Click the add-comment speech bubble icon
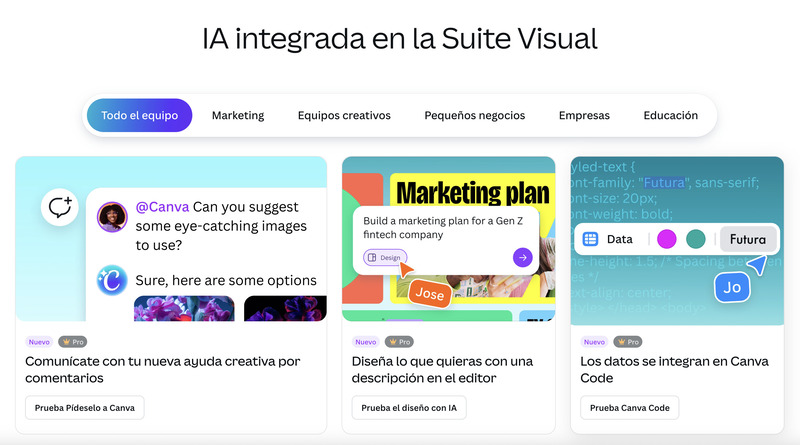Viewport: 800px width, 445px height. [x=60, y=208]
